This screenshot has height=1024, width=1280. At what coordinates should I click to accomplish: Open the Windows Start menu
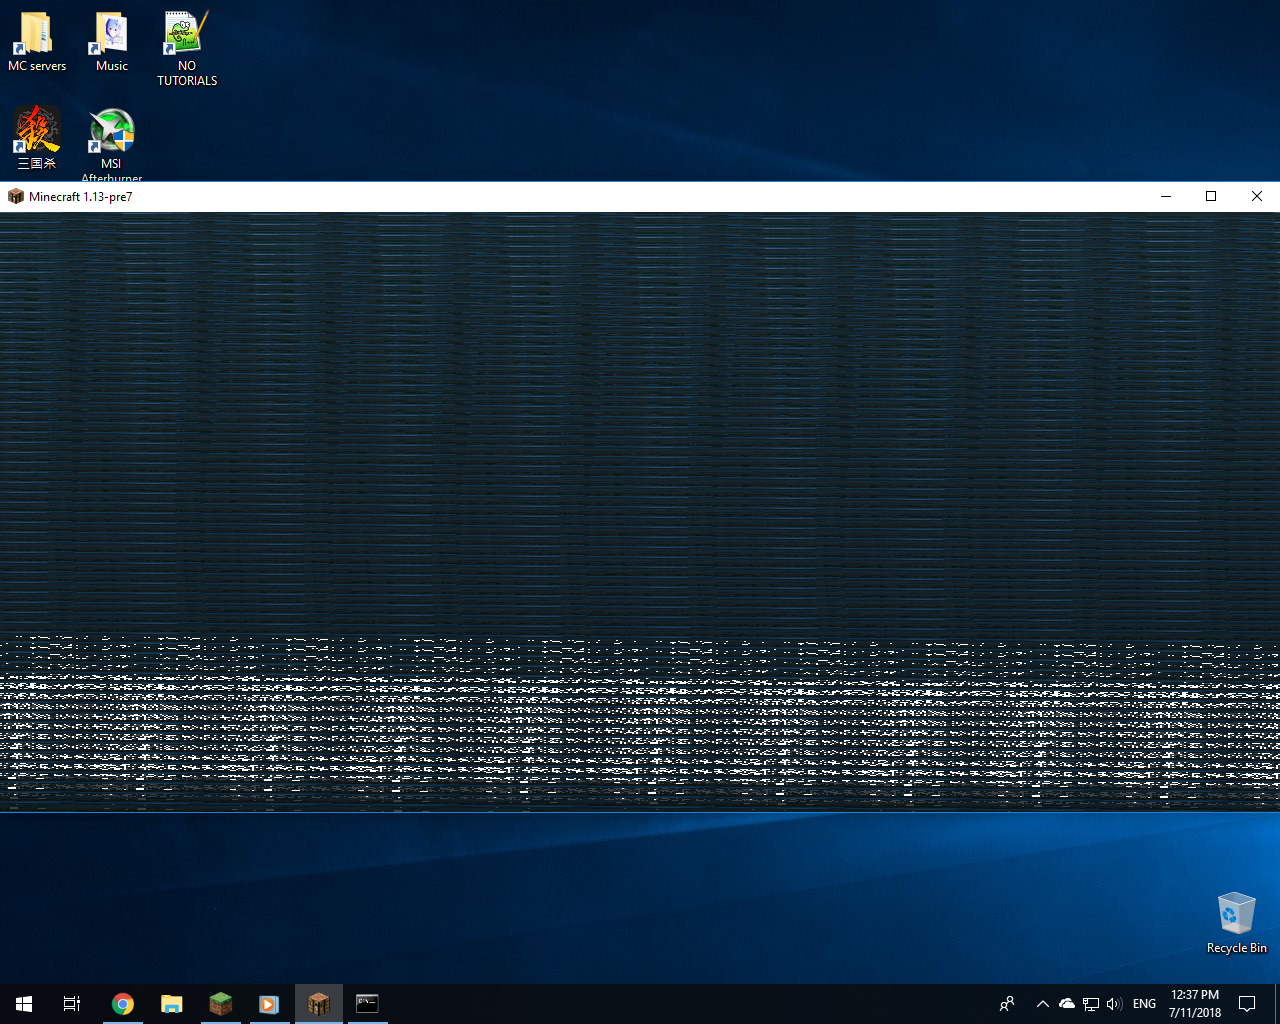(x=24, y=1004)
